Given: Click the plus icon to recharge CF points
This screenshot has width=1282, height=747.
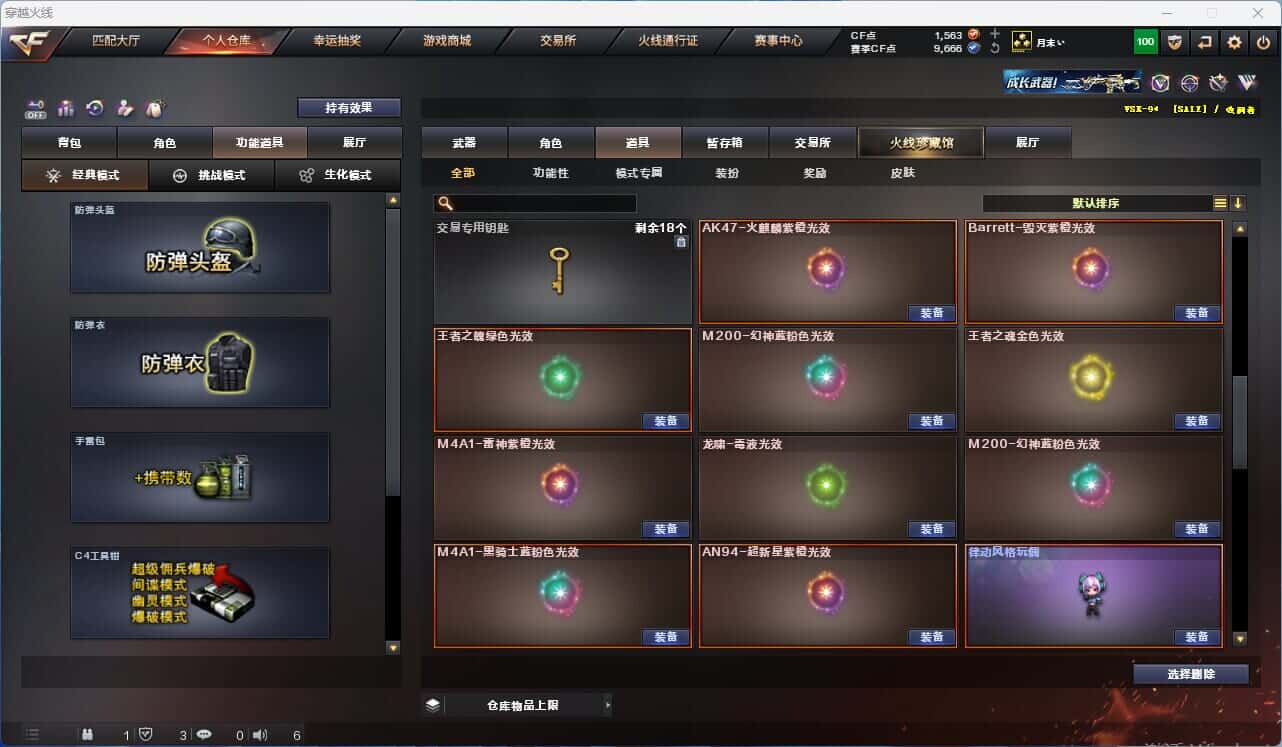Looking at the screenshot, I should click(994, 34).
